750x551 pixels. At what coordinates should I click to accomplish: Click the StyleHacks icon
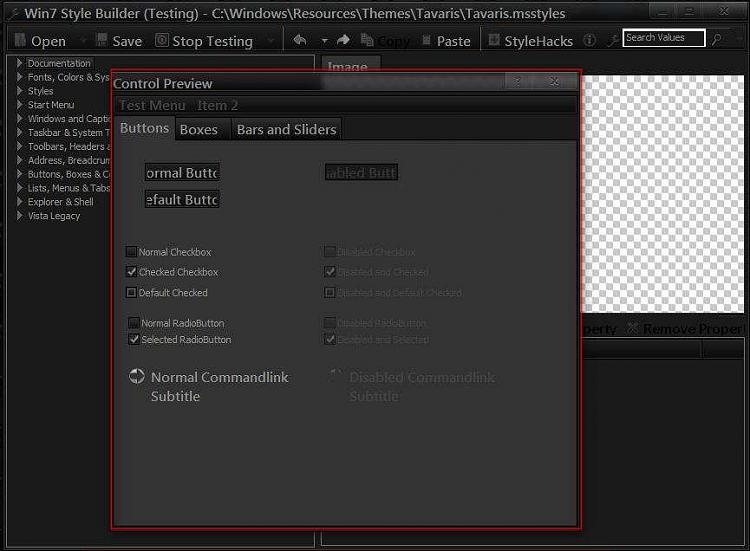click(494, 40)
